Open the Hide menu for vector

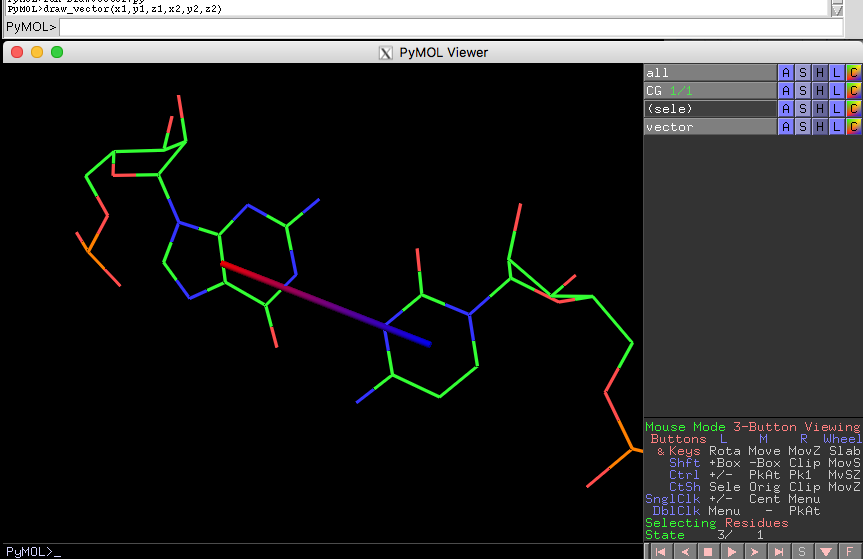pyautogui.click(x=819, y=127)
